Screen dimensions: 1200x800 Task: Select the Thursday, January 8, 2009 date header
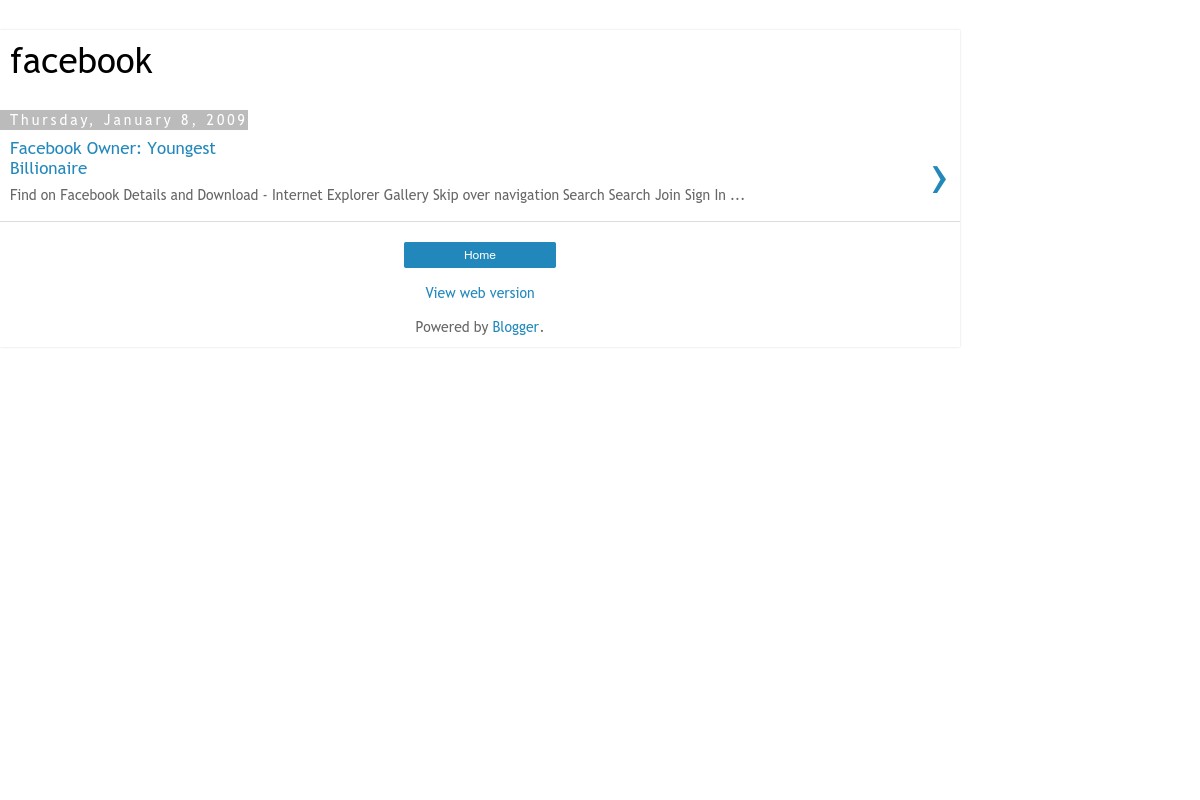pyautogui.click(x=124, y=120)
